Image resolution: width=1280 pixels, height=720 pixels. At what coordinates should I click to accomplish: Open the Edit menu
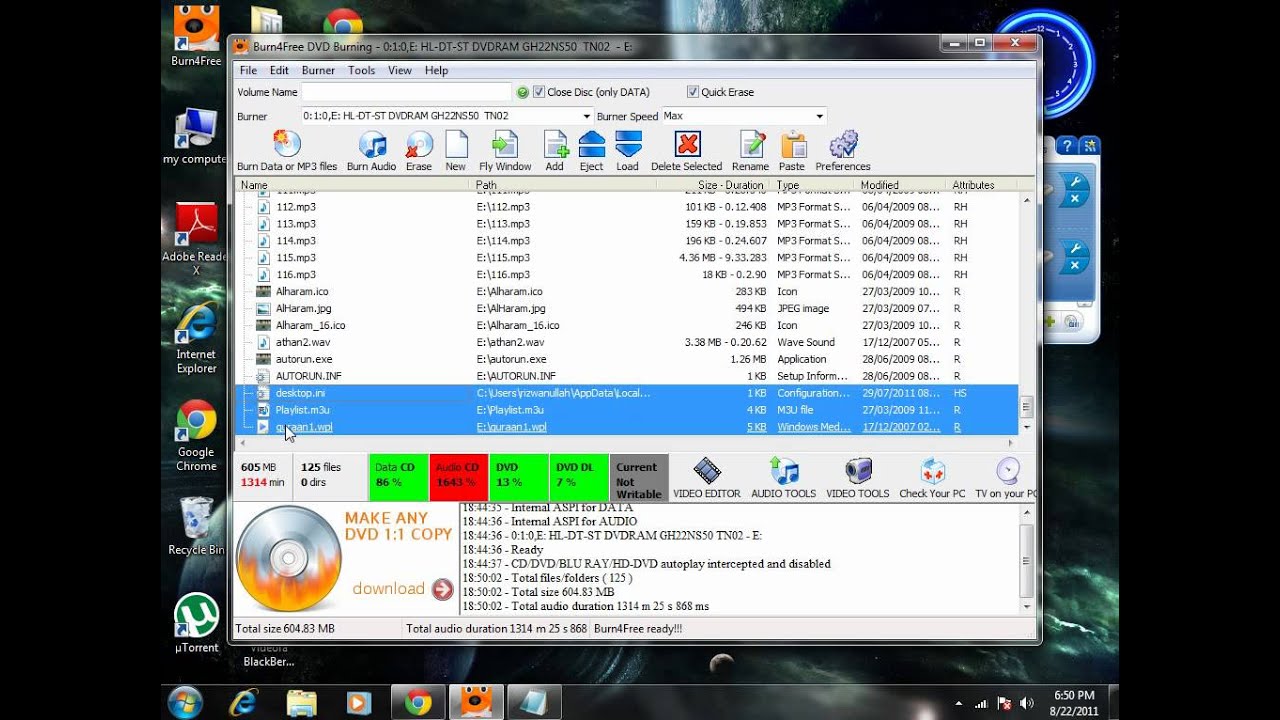tap(279, 70)
